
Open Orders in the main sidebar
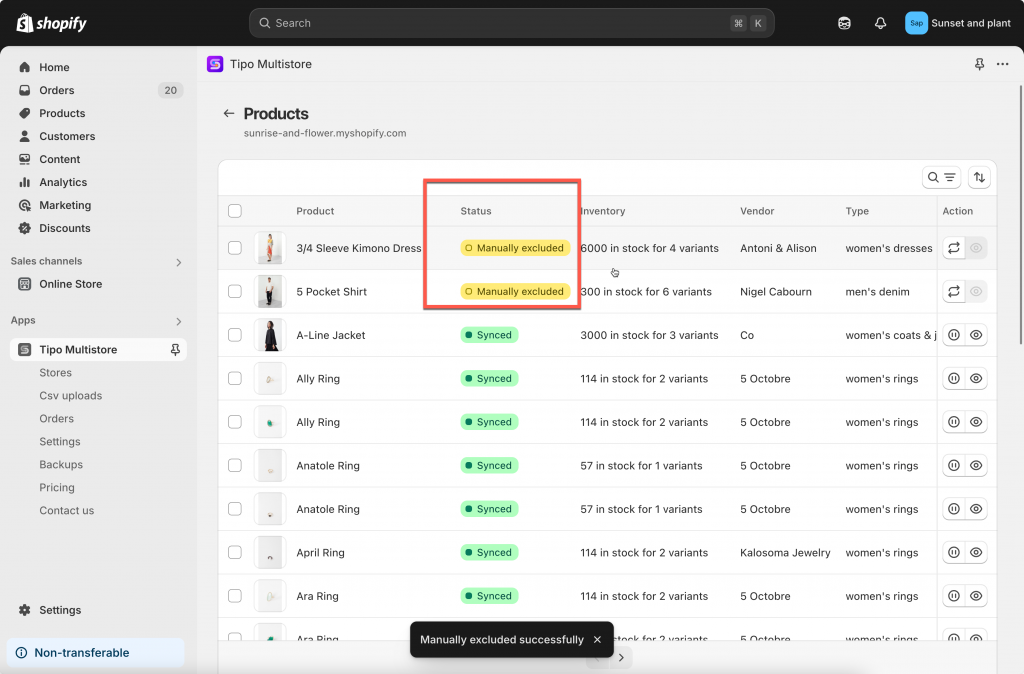coord(98,90)
